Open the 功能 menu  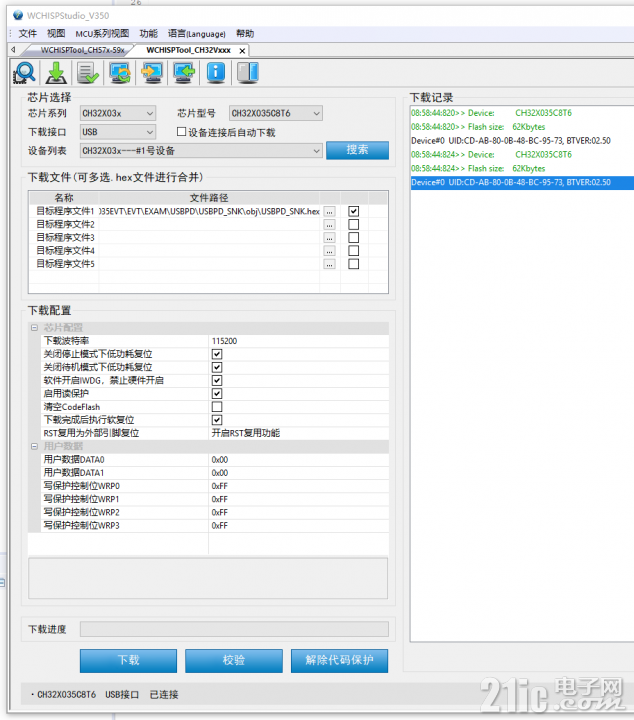point(148,34)
